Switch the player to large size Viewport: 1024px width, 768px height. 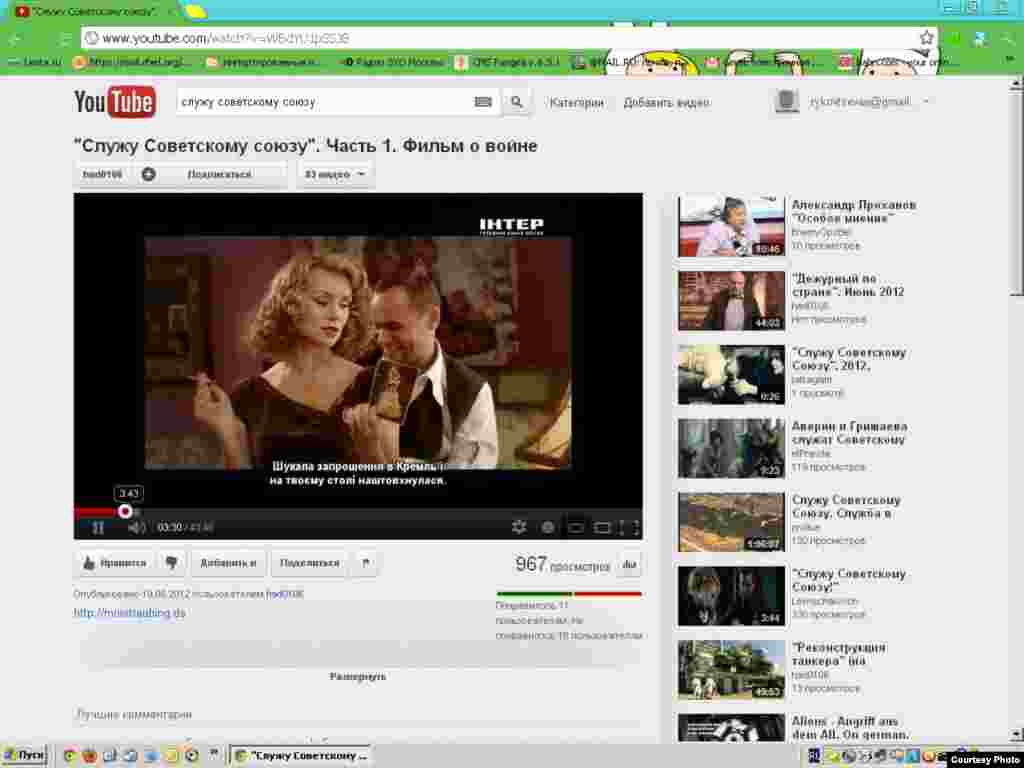[x=602, y=527]
